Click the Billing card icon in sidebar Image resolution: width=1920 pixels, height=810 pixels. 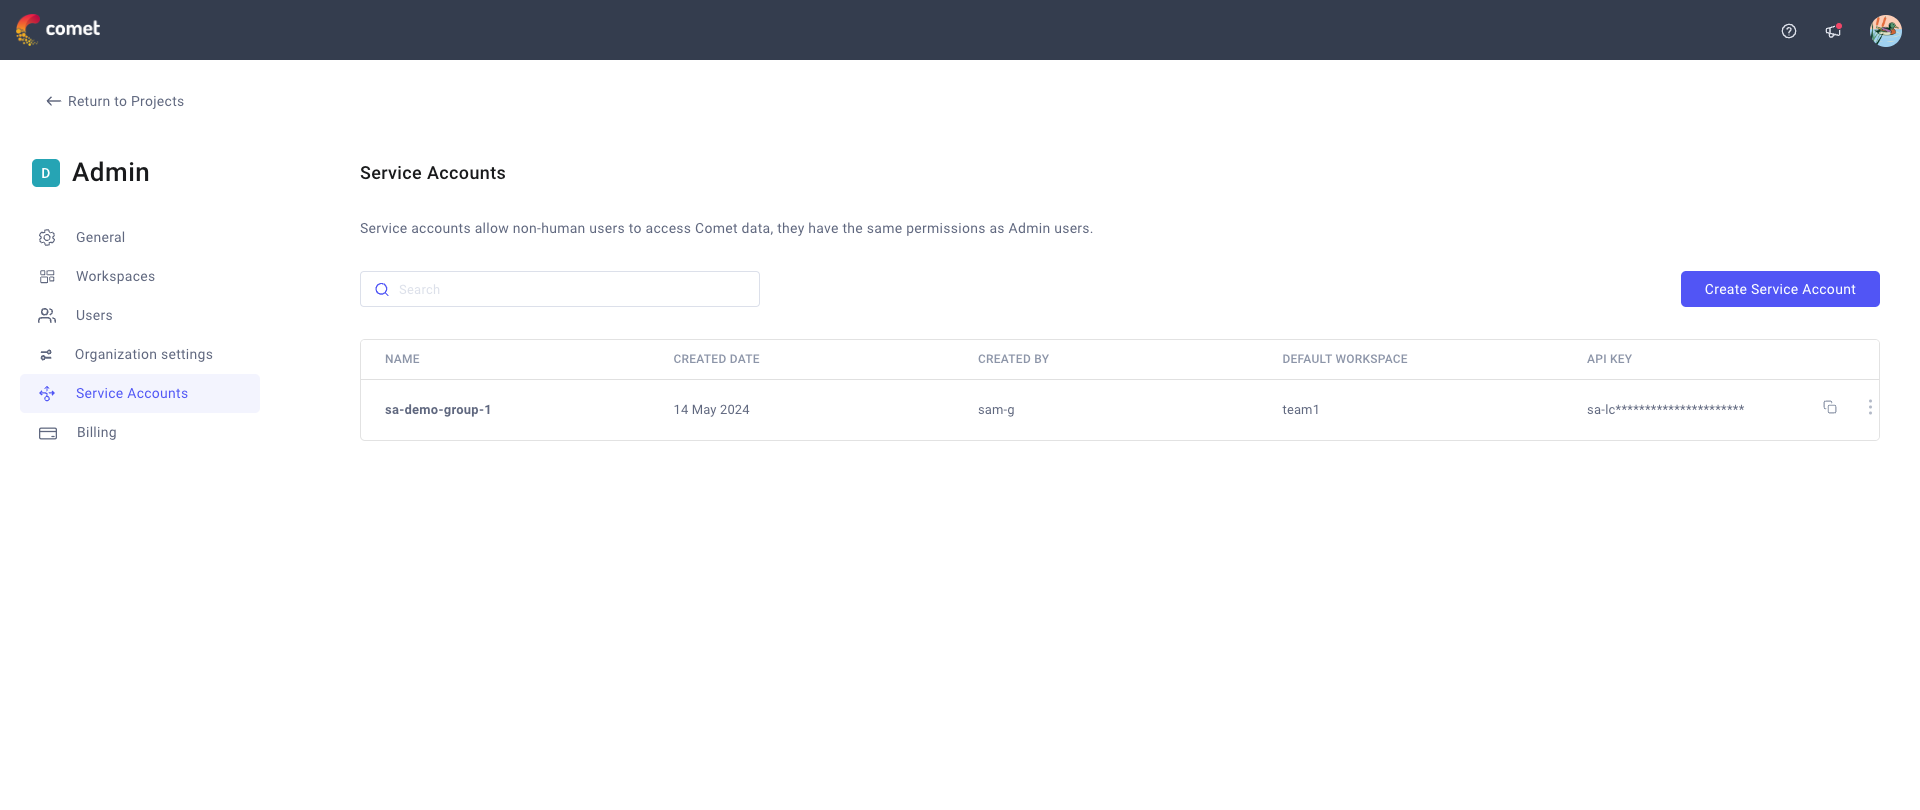click(x=48, y=433)
